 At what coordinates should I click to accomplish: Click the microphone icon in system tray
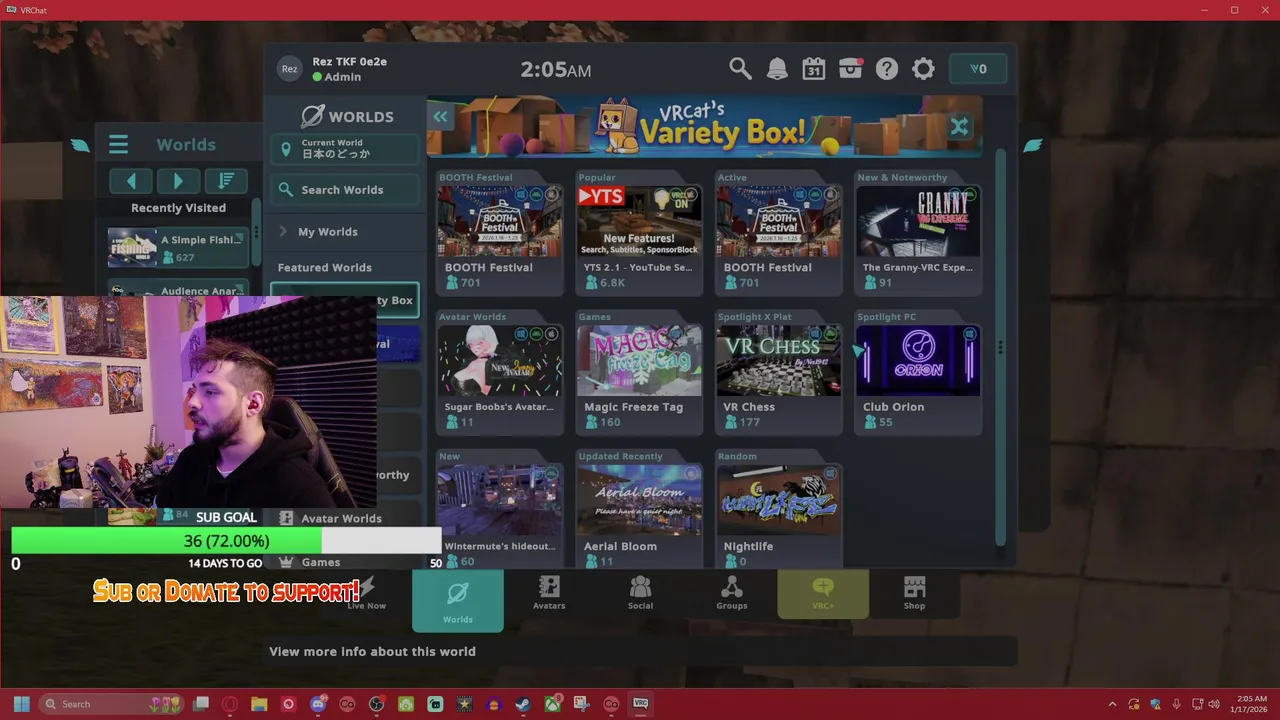coord(1176,704)
